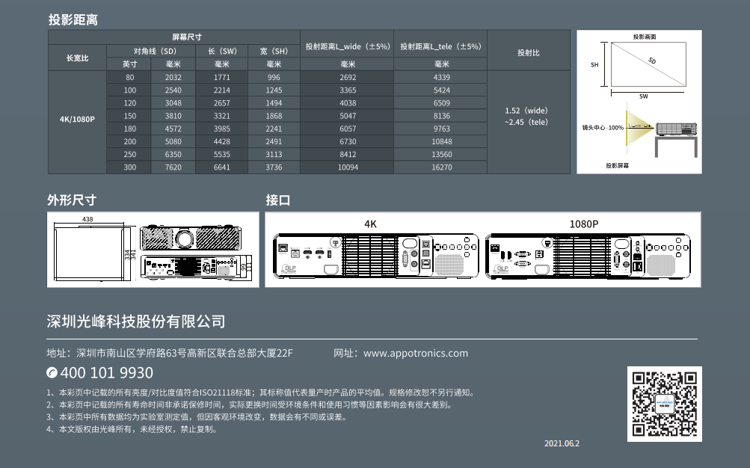Click the projector front view dimension drawing
This screenshot has height=468, width=750.
coord(190,240)
